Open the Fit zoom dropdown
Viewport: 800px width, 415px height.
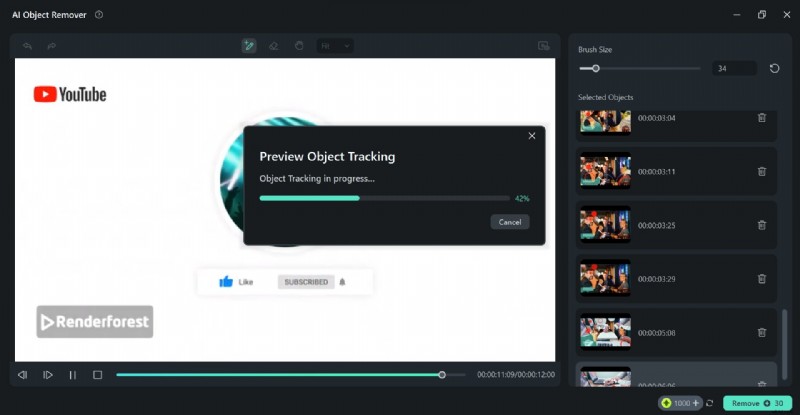click(x=334, y=46)
